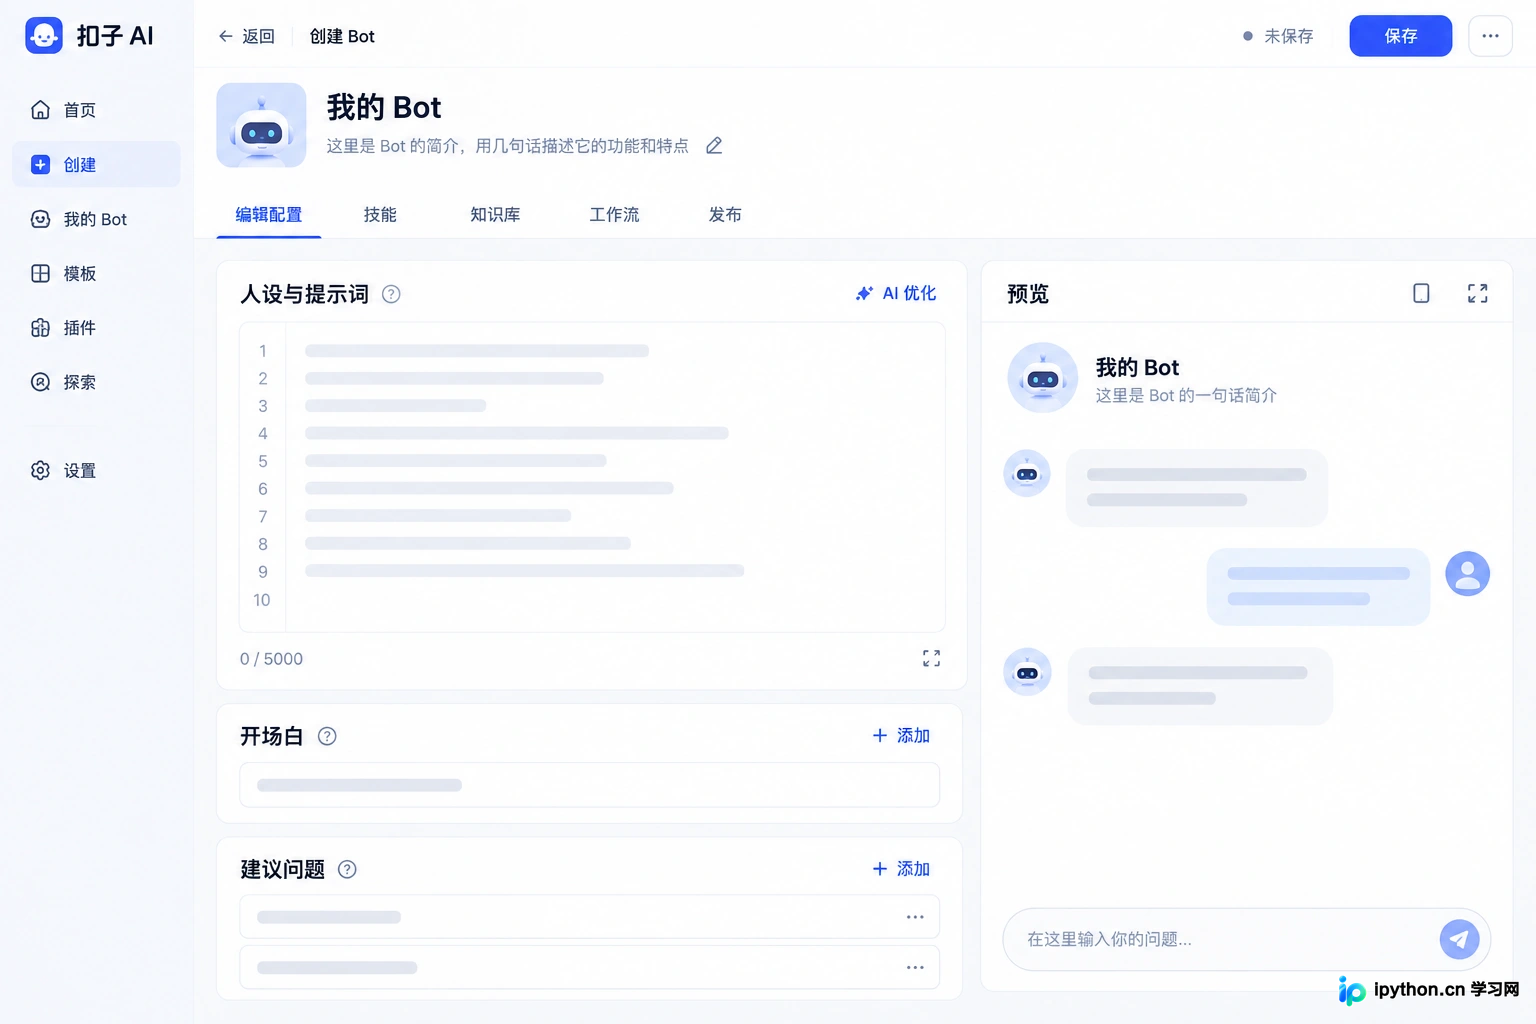
Task: Open 插件 in the sidebar
Action: click(97, 327)
